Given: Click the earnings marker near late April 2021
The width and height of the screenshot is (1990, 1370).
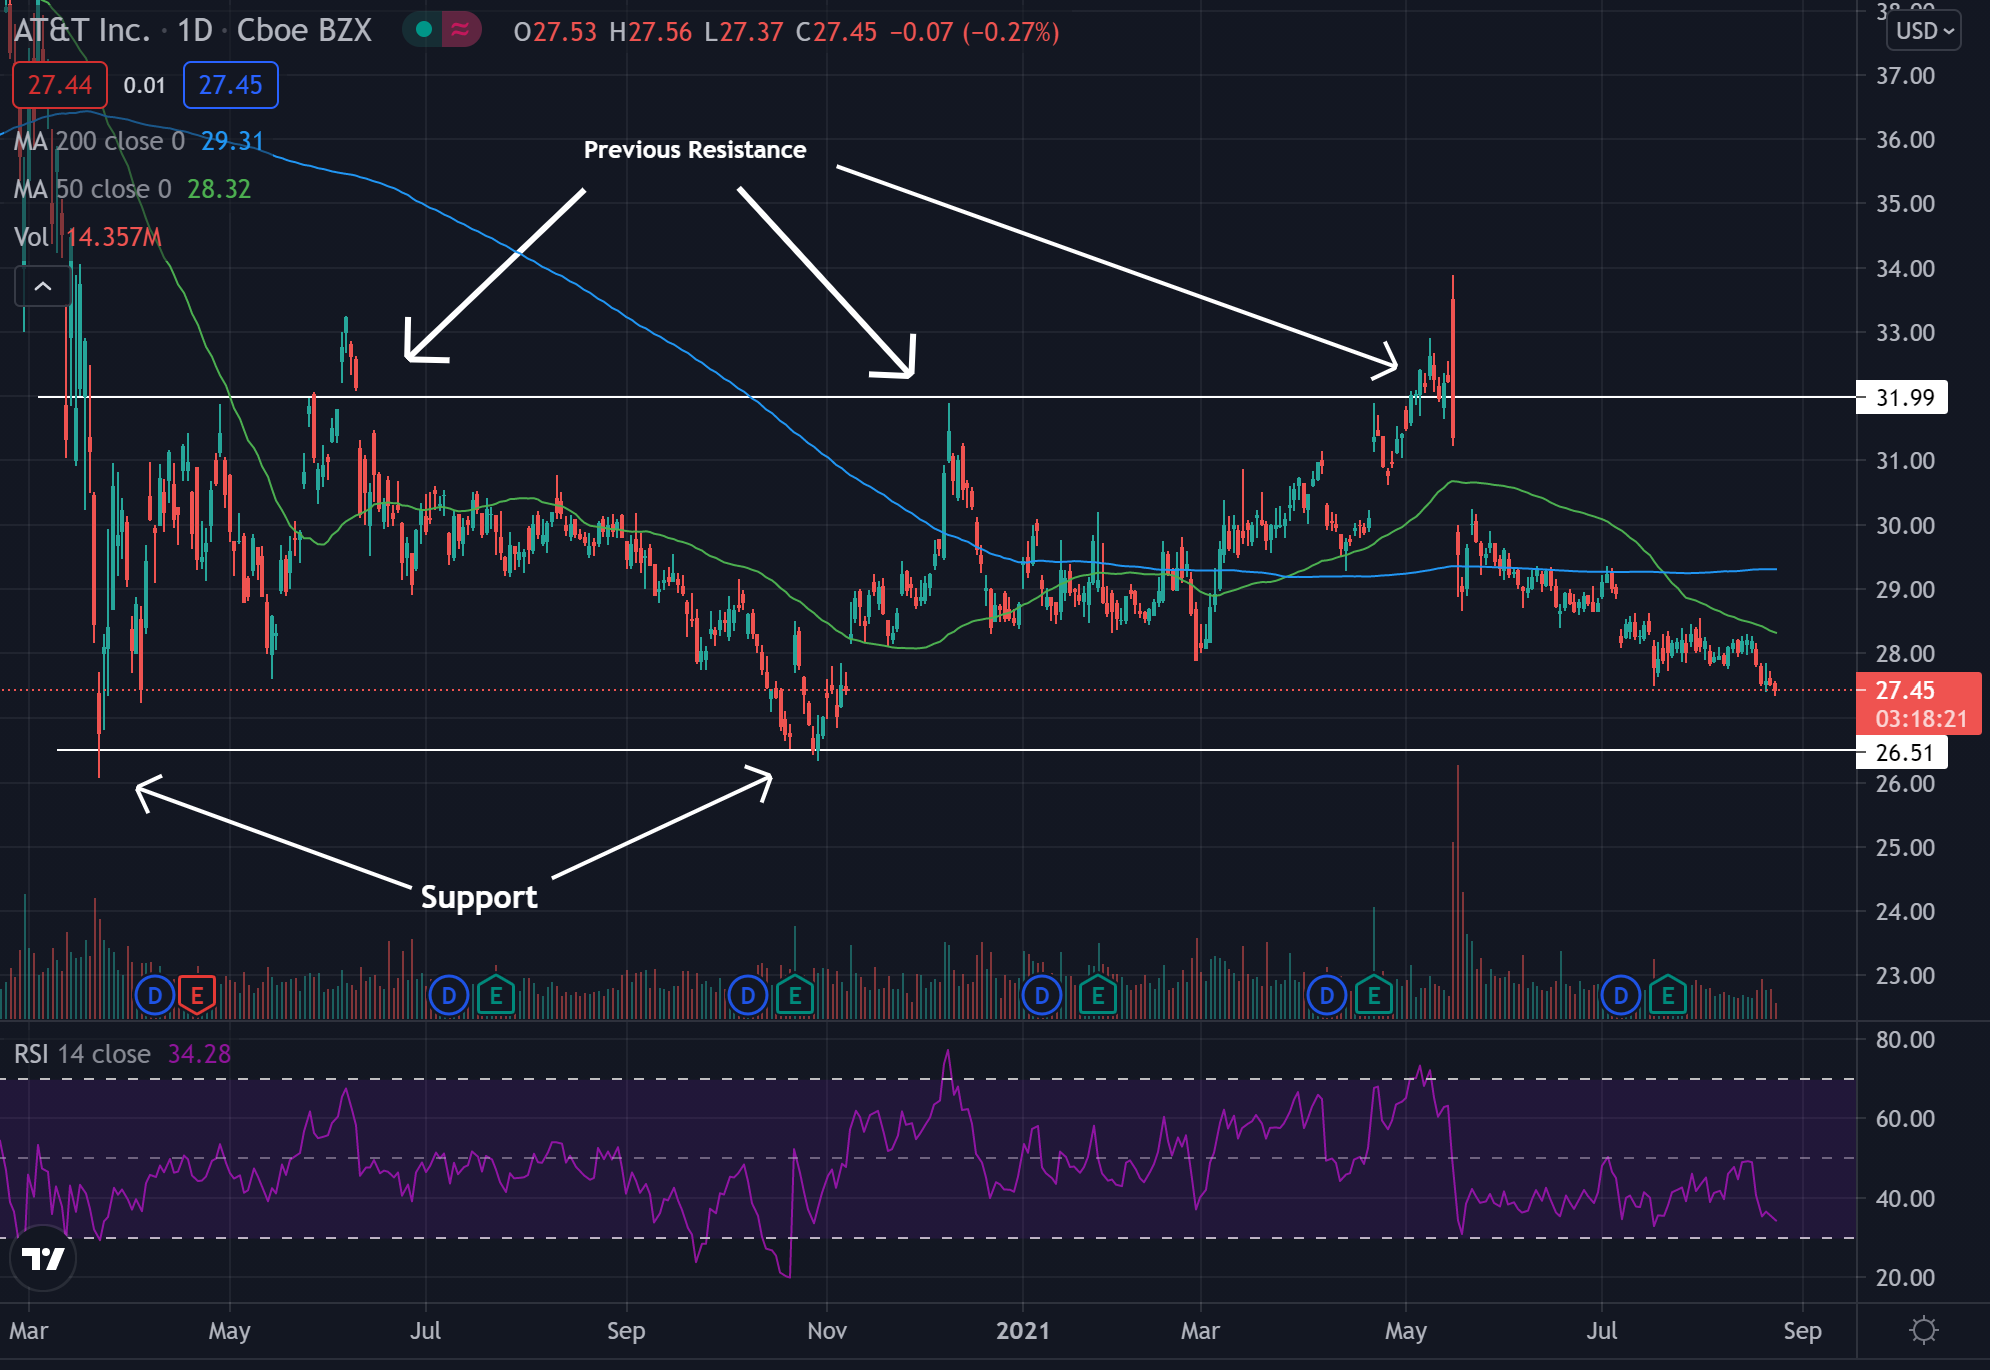Looking at the screenshot, I should [x=1374, y=995].
